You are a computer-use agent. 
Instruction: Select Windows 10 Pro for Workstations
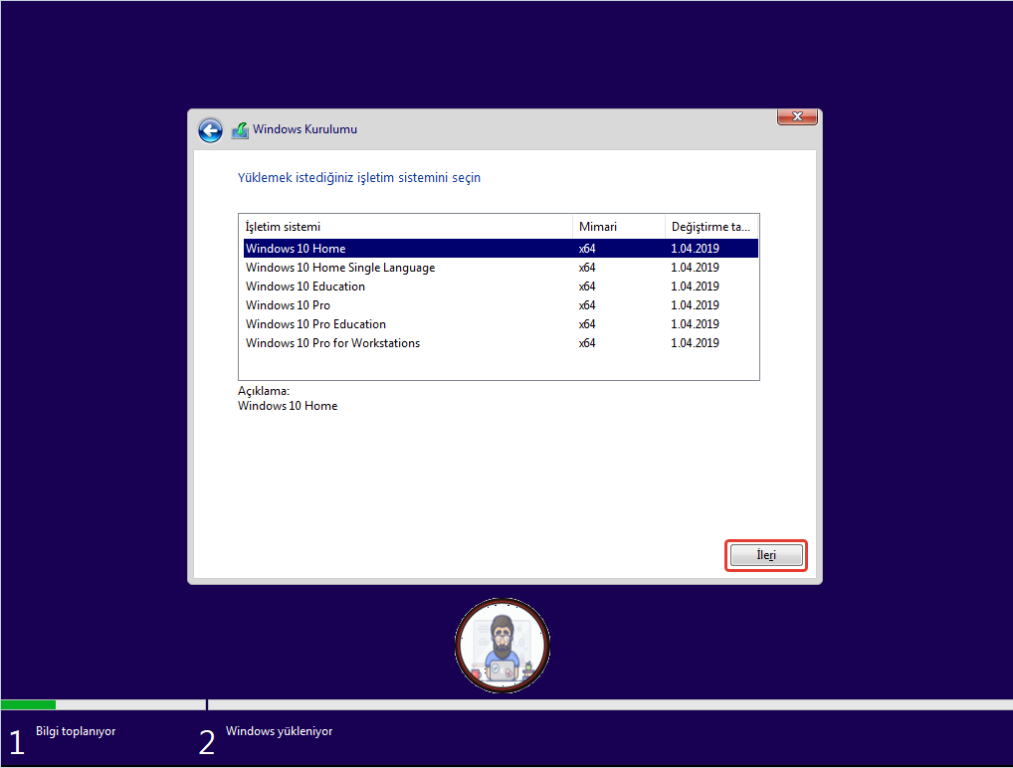[x=501, y=343]
